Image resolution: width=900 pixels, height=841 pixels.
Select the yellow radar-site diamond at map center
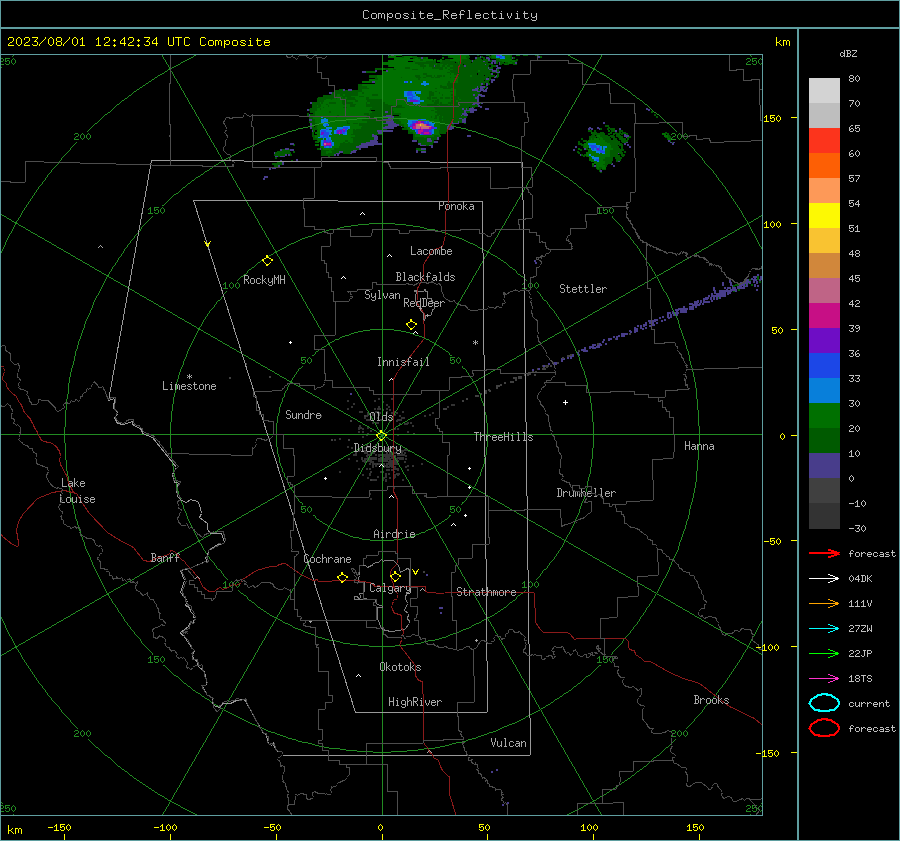pos(382,436)
